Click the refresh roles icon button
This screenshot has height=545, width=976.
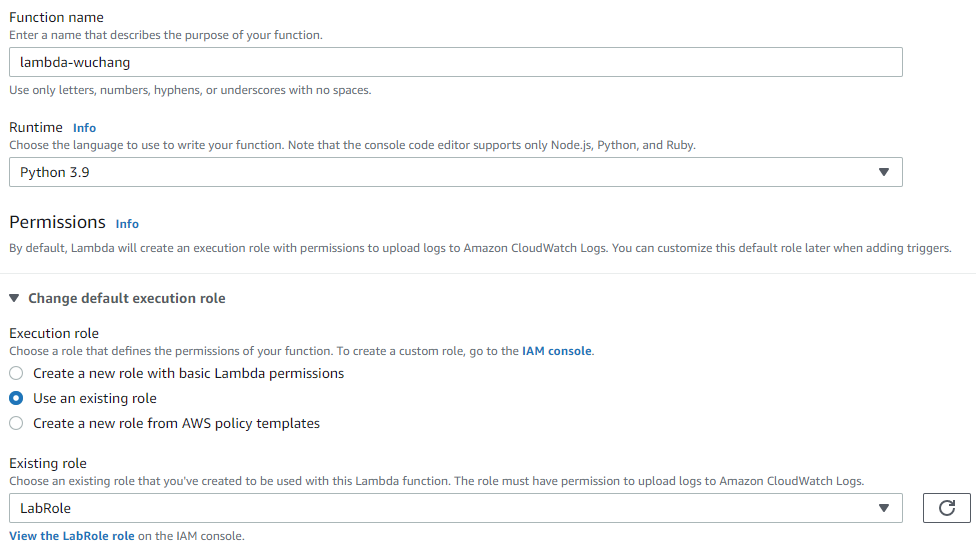click(x=946, y=508)
